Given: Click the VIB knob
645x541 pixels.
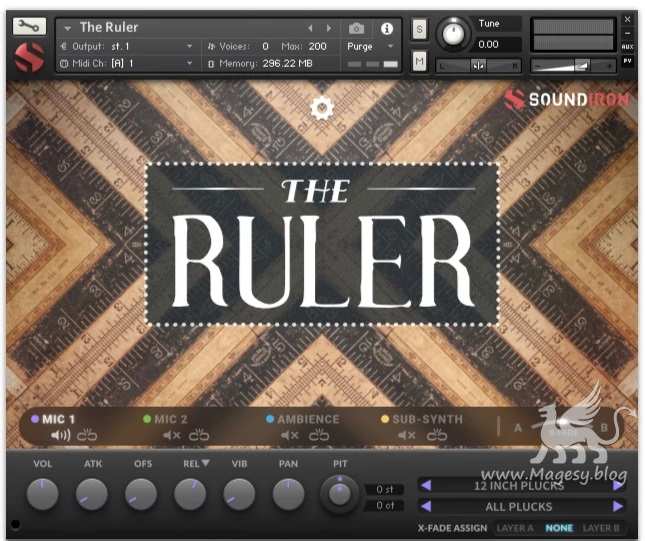Looking at the screenshot, I should pyautogui.click(x=239, y=494).
